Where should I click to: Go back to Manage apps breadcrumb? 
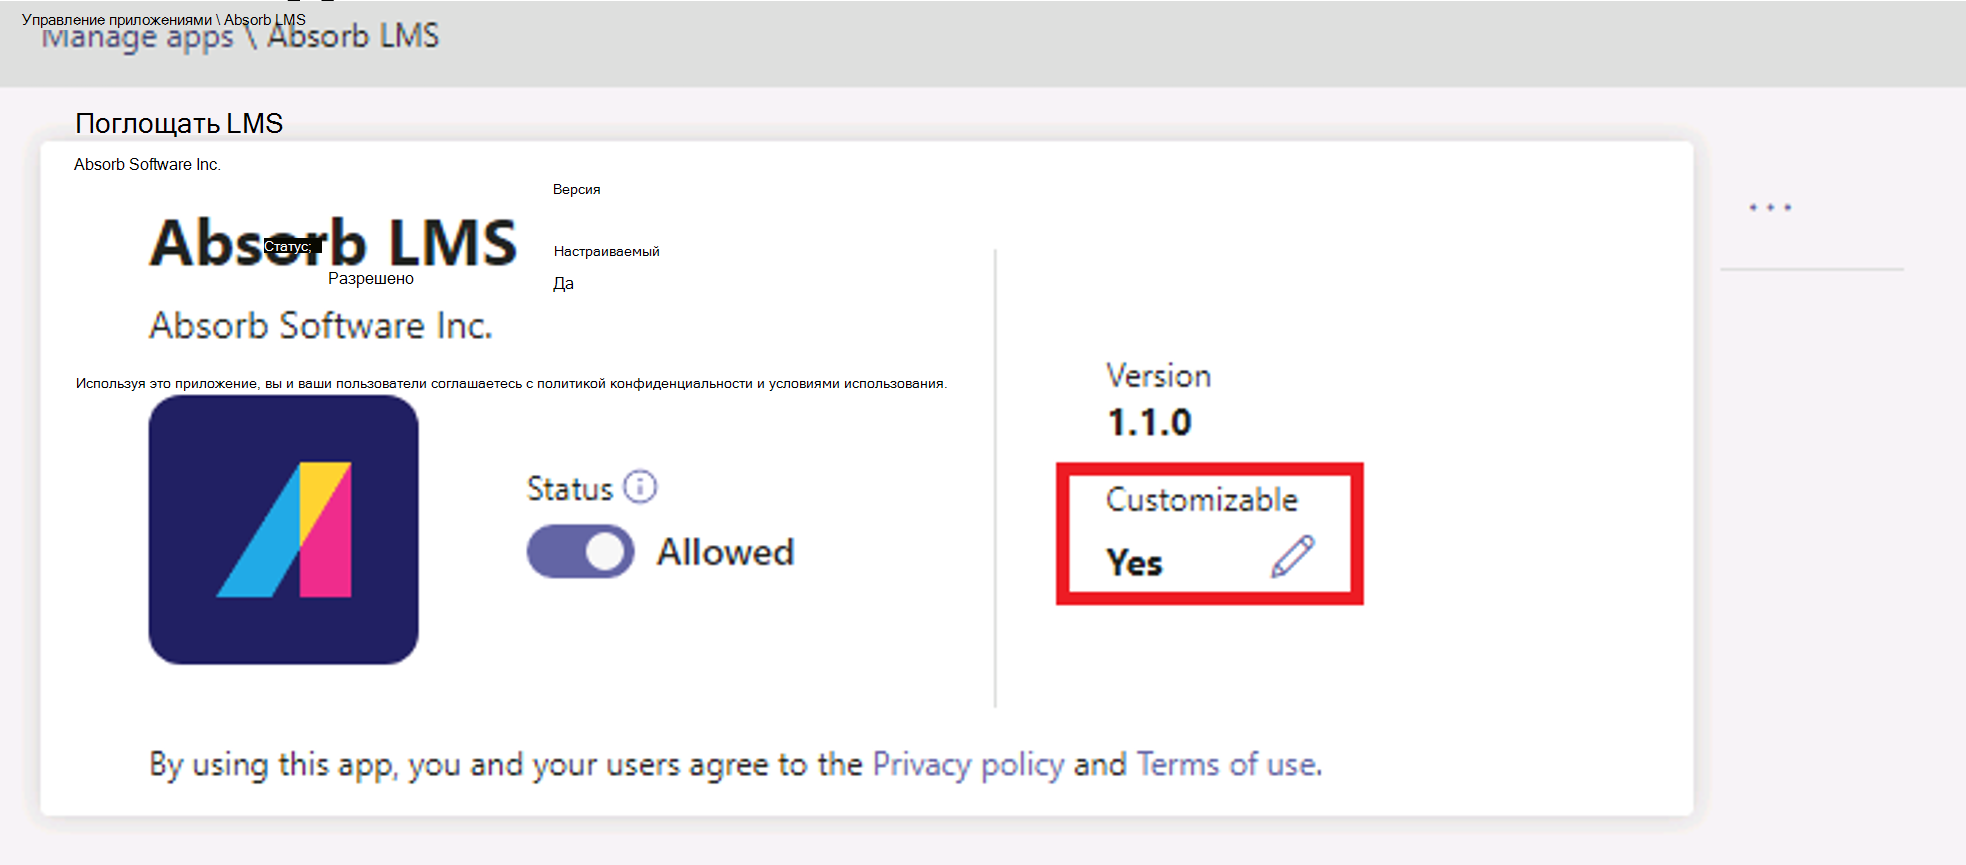pos(137,38)
